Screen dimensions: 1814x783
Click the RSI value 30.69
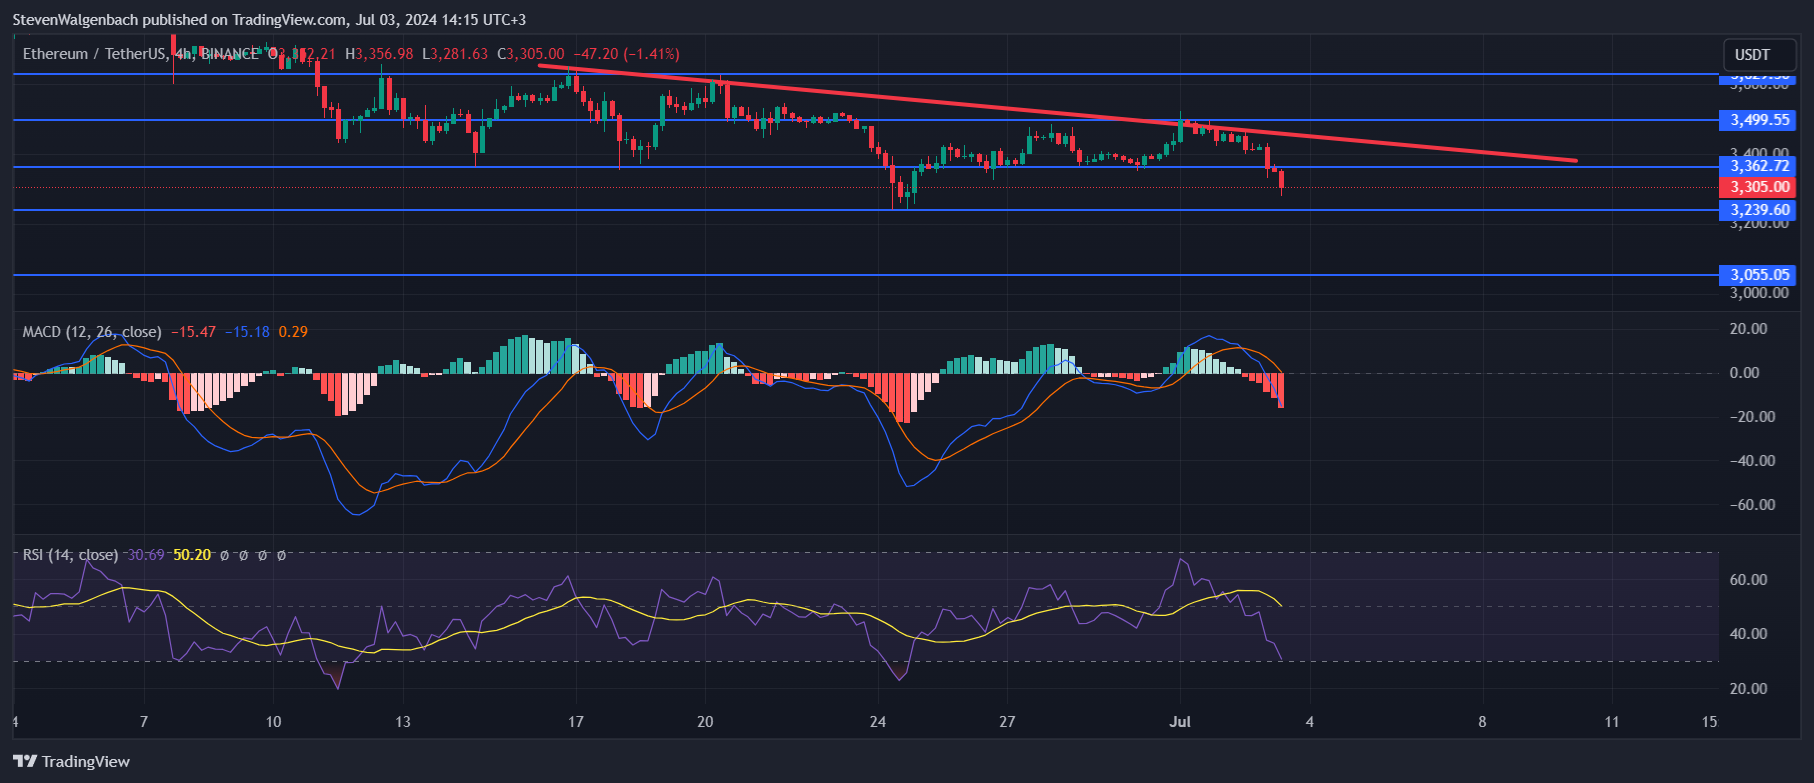[146, 555]
